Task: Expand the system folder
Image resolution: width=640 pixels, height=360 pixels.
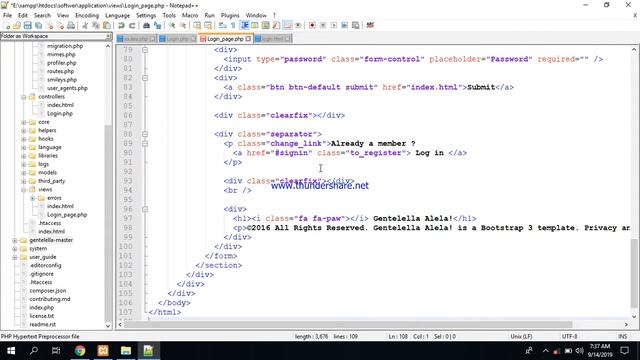Action: (x=15, y=249)
